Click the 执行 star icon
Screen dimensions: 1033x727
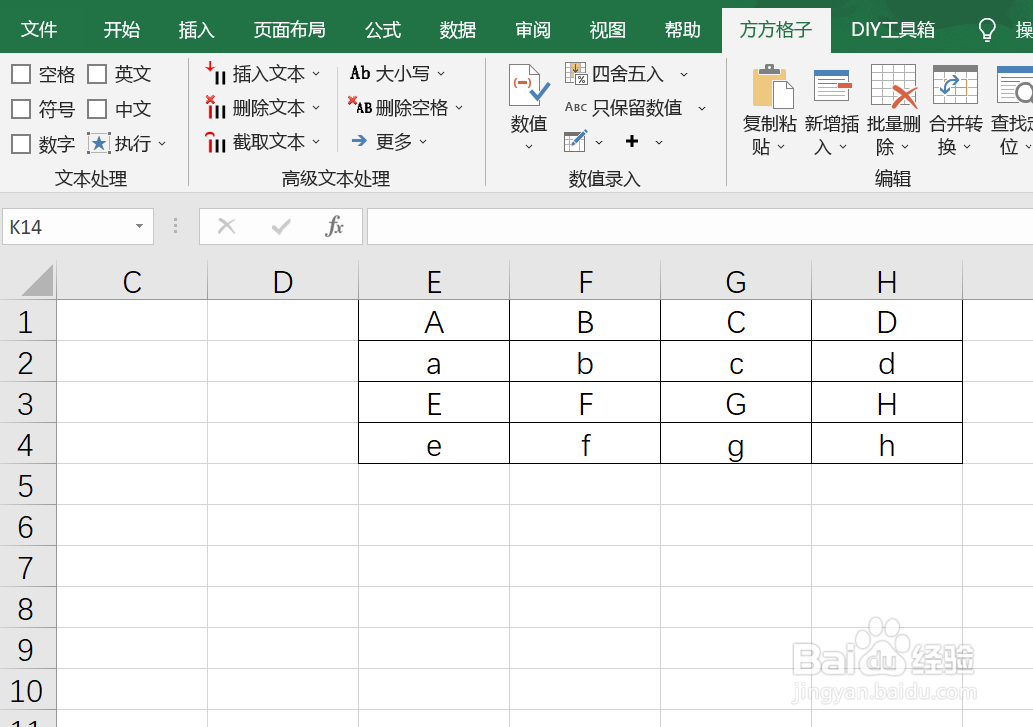tap(99, 143)
